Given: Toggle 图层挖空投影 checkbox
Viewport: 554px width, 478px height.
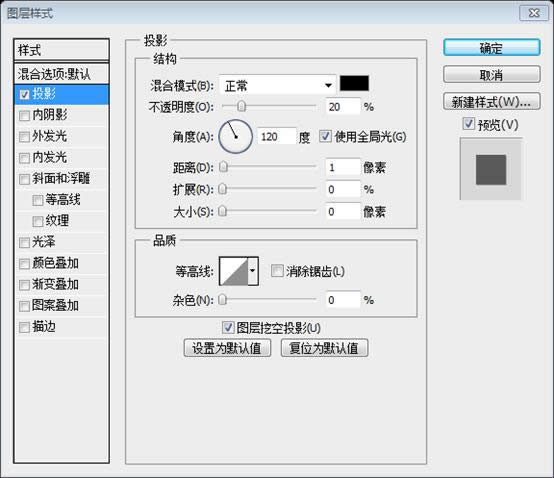Looking at the screenshot, I should coord(228,327).
